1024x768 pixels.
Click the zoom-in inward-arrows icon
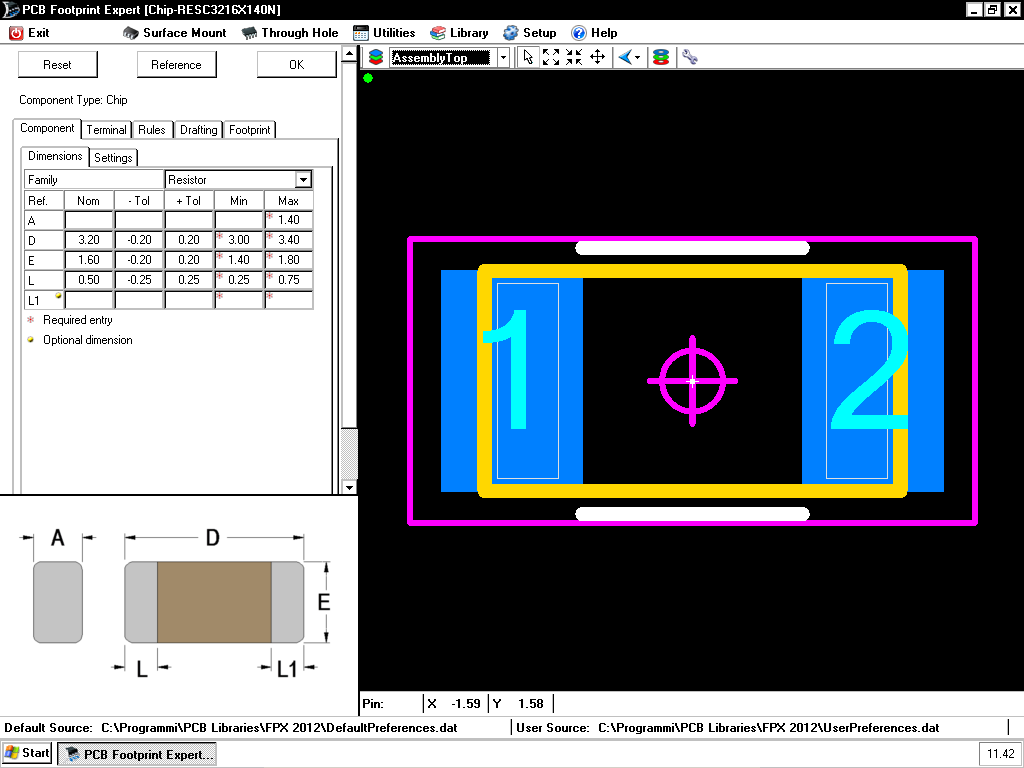574,57
